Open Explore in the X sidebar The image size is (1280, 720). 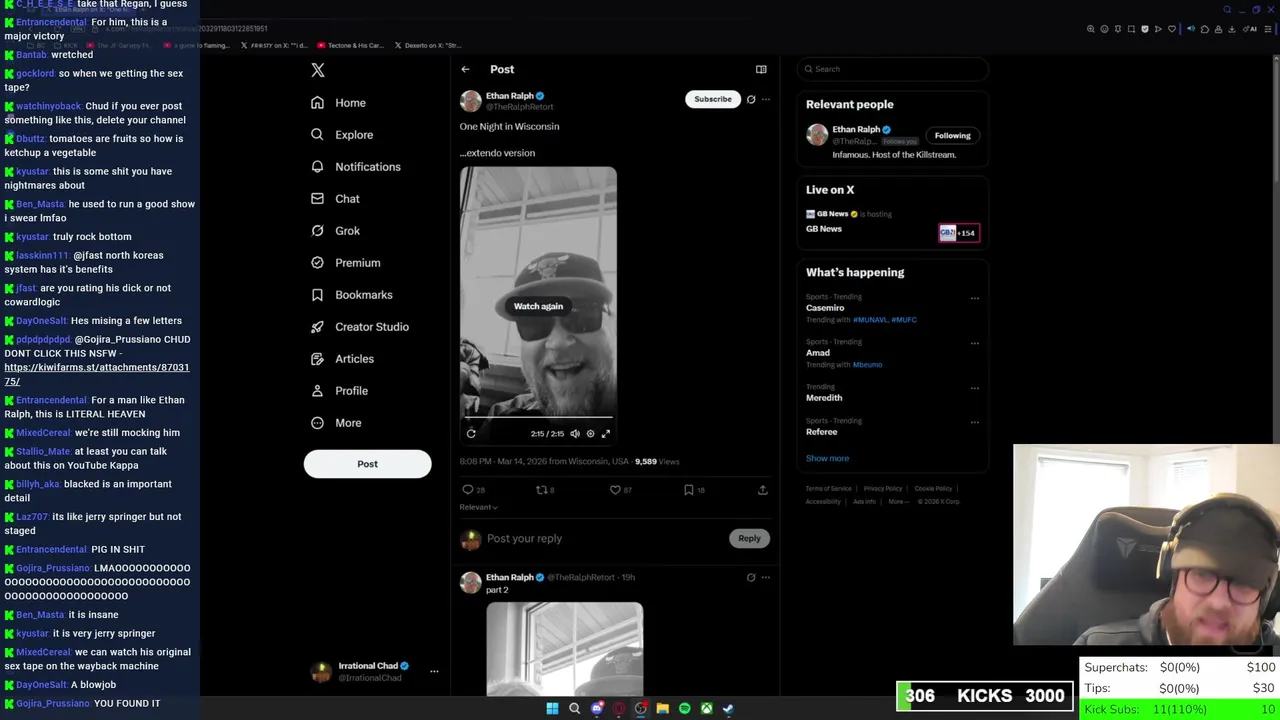[341, 135]
